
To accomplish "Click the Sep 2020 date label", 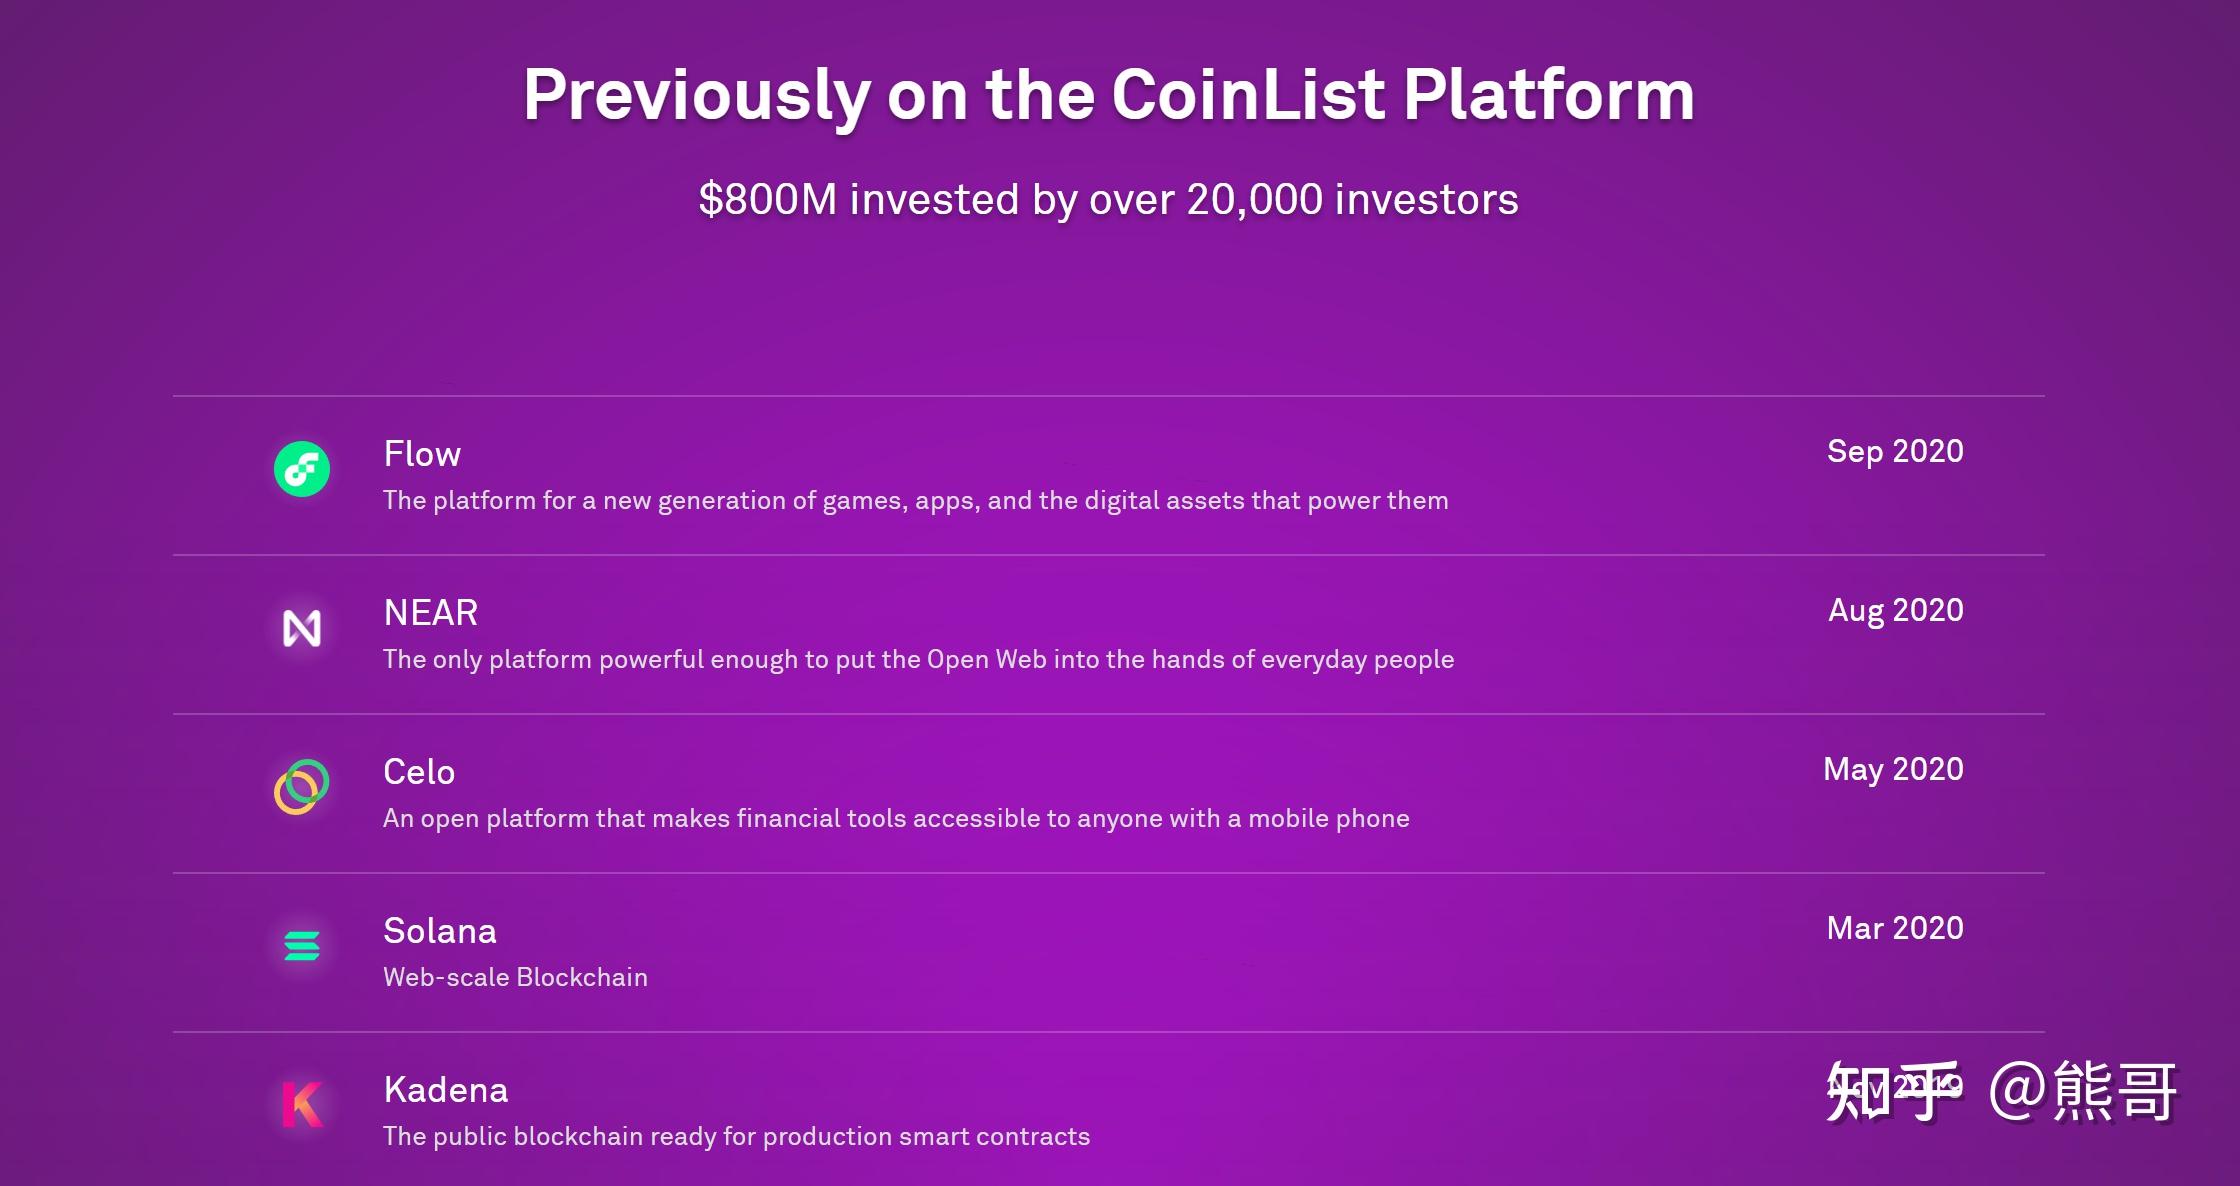I will (x=1895, y=452).
